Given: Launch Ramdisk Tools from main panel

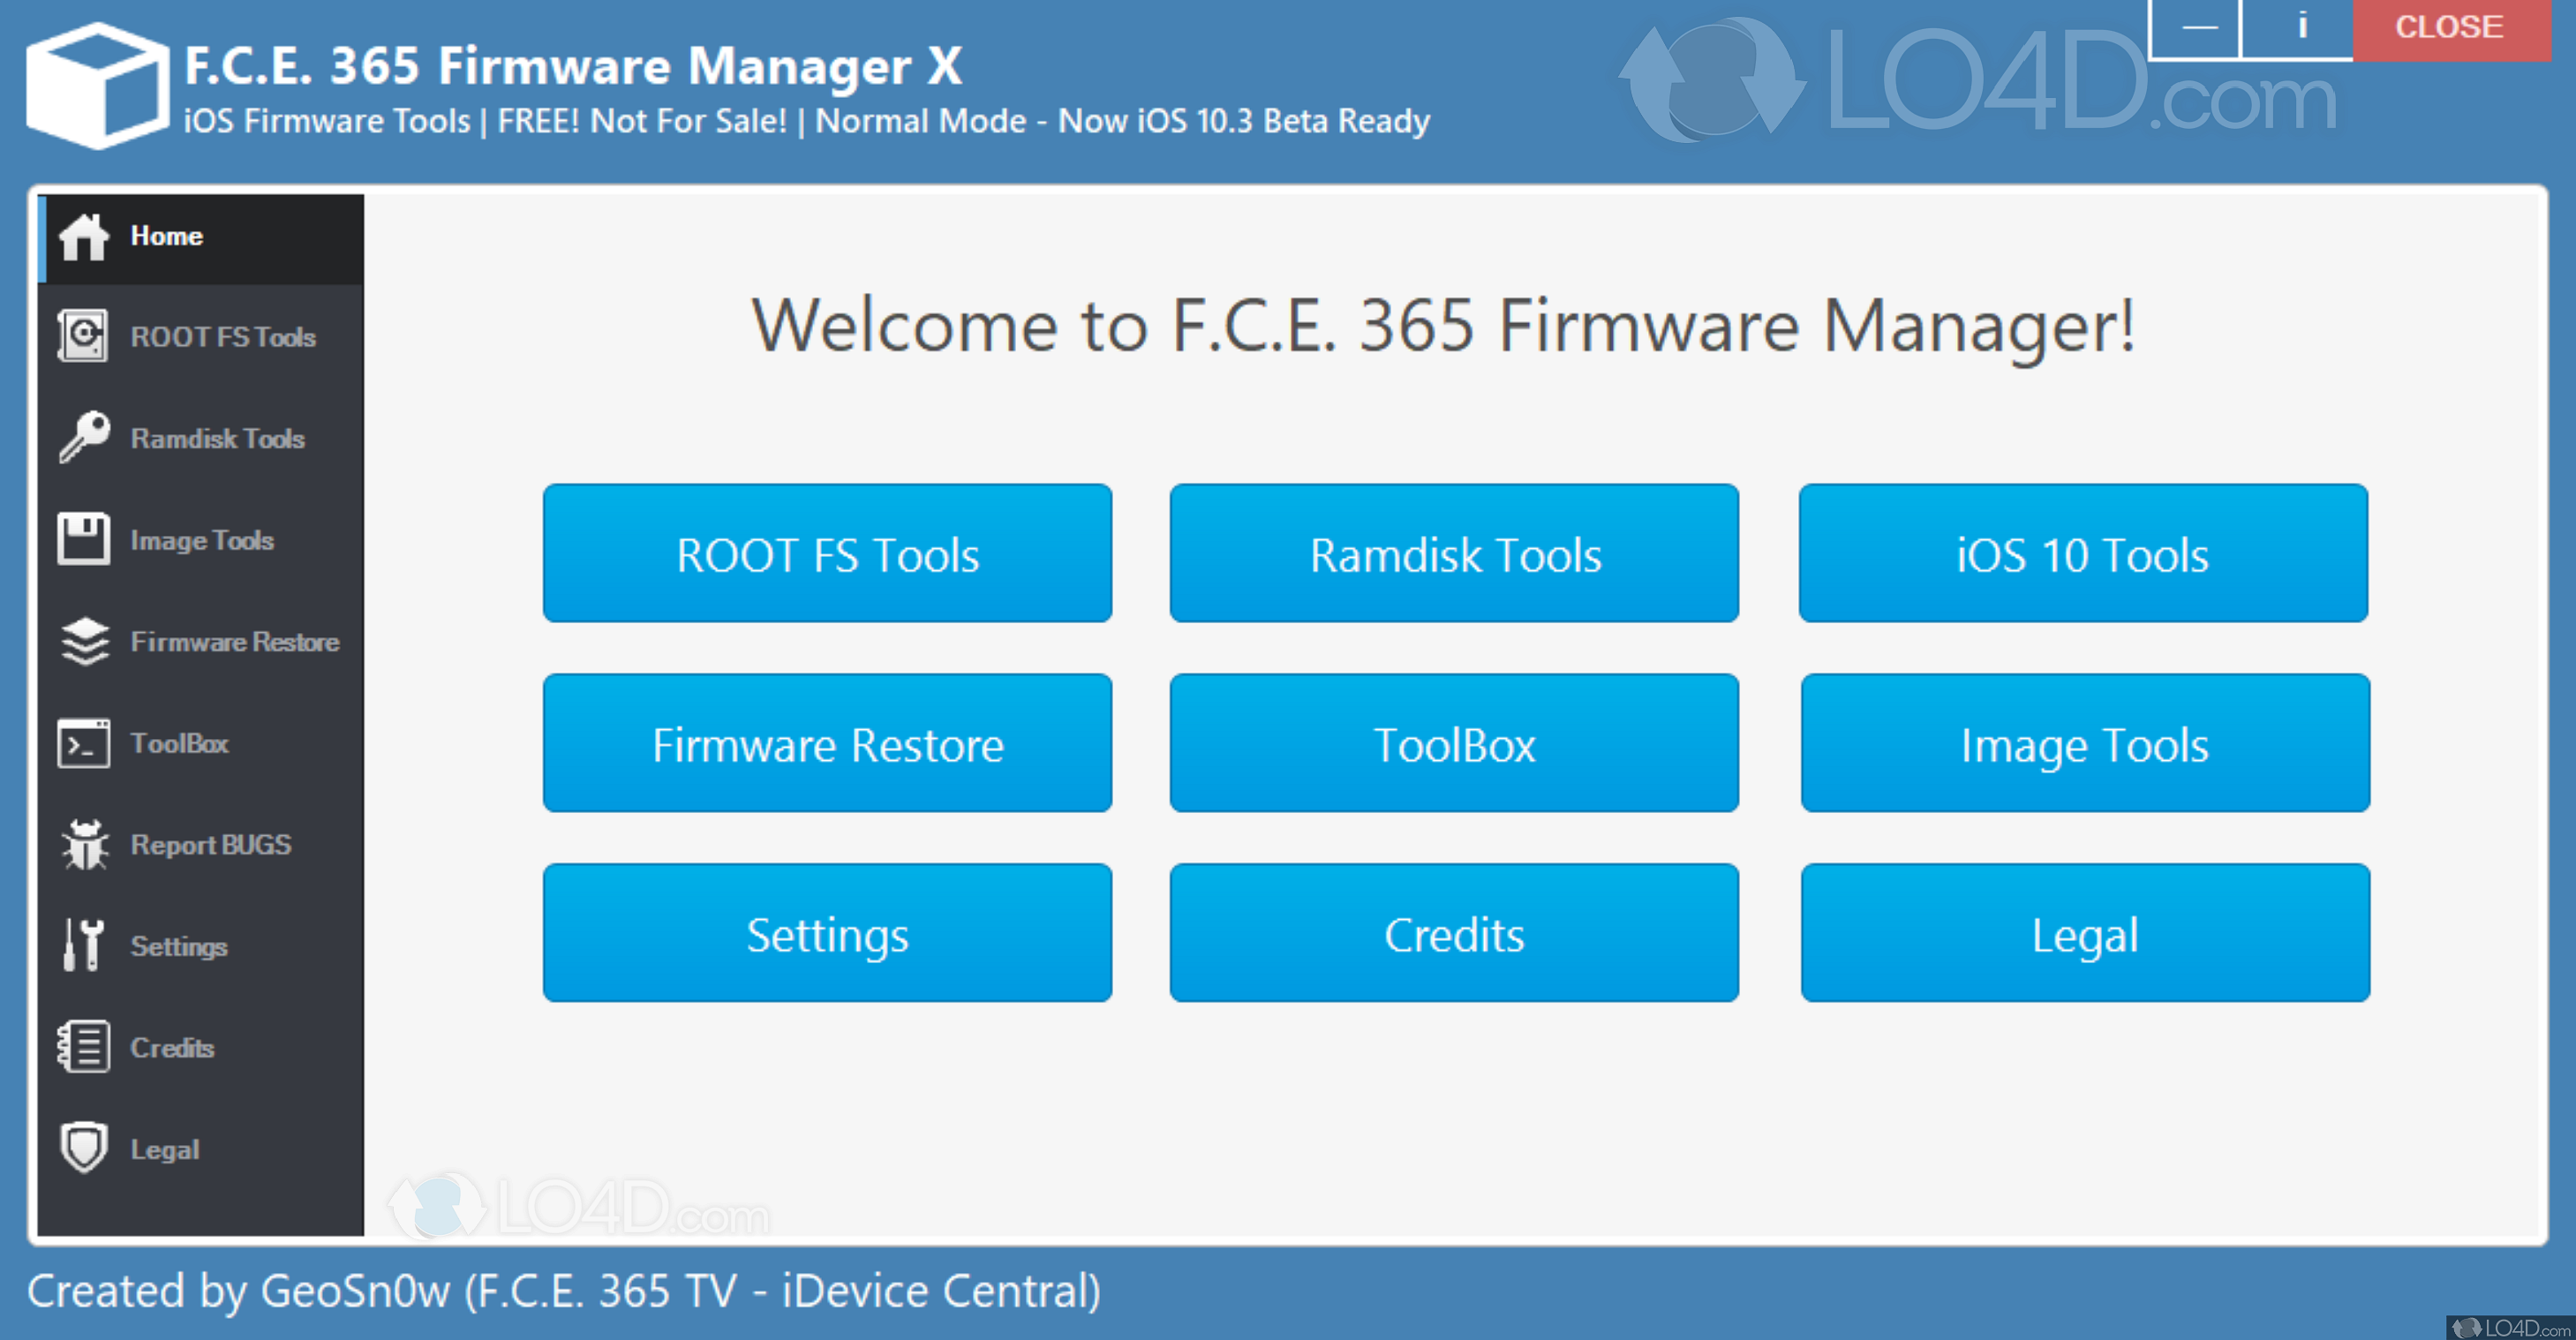Looking at the screenshot, I should pyautogui.click(x=1454, y=553).
